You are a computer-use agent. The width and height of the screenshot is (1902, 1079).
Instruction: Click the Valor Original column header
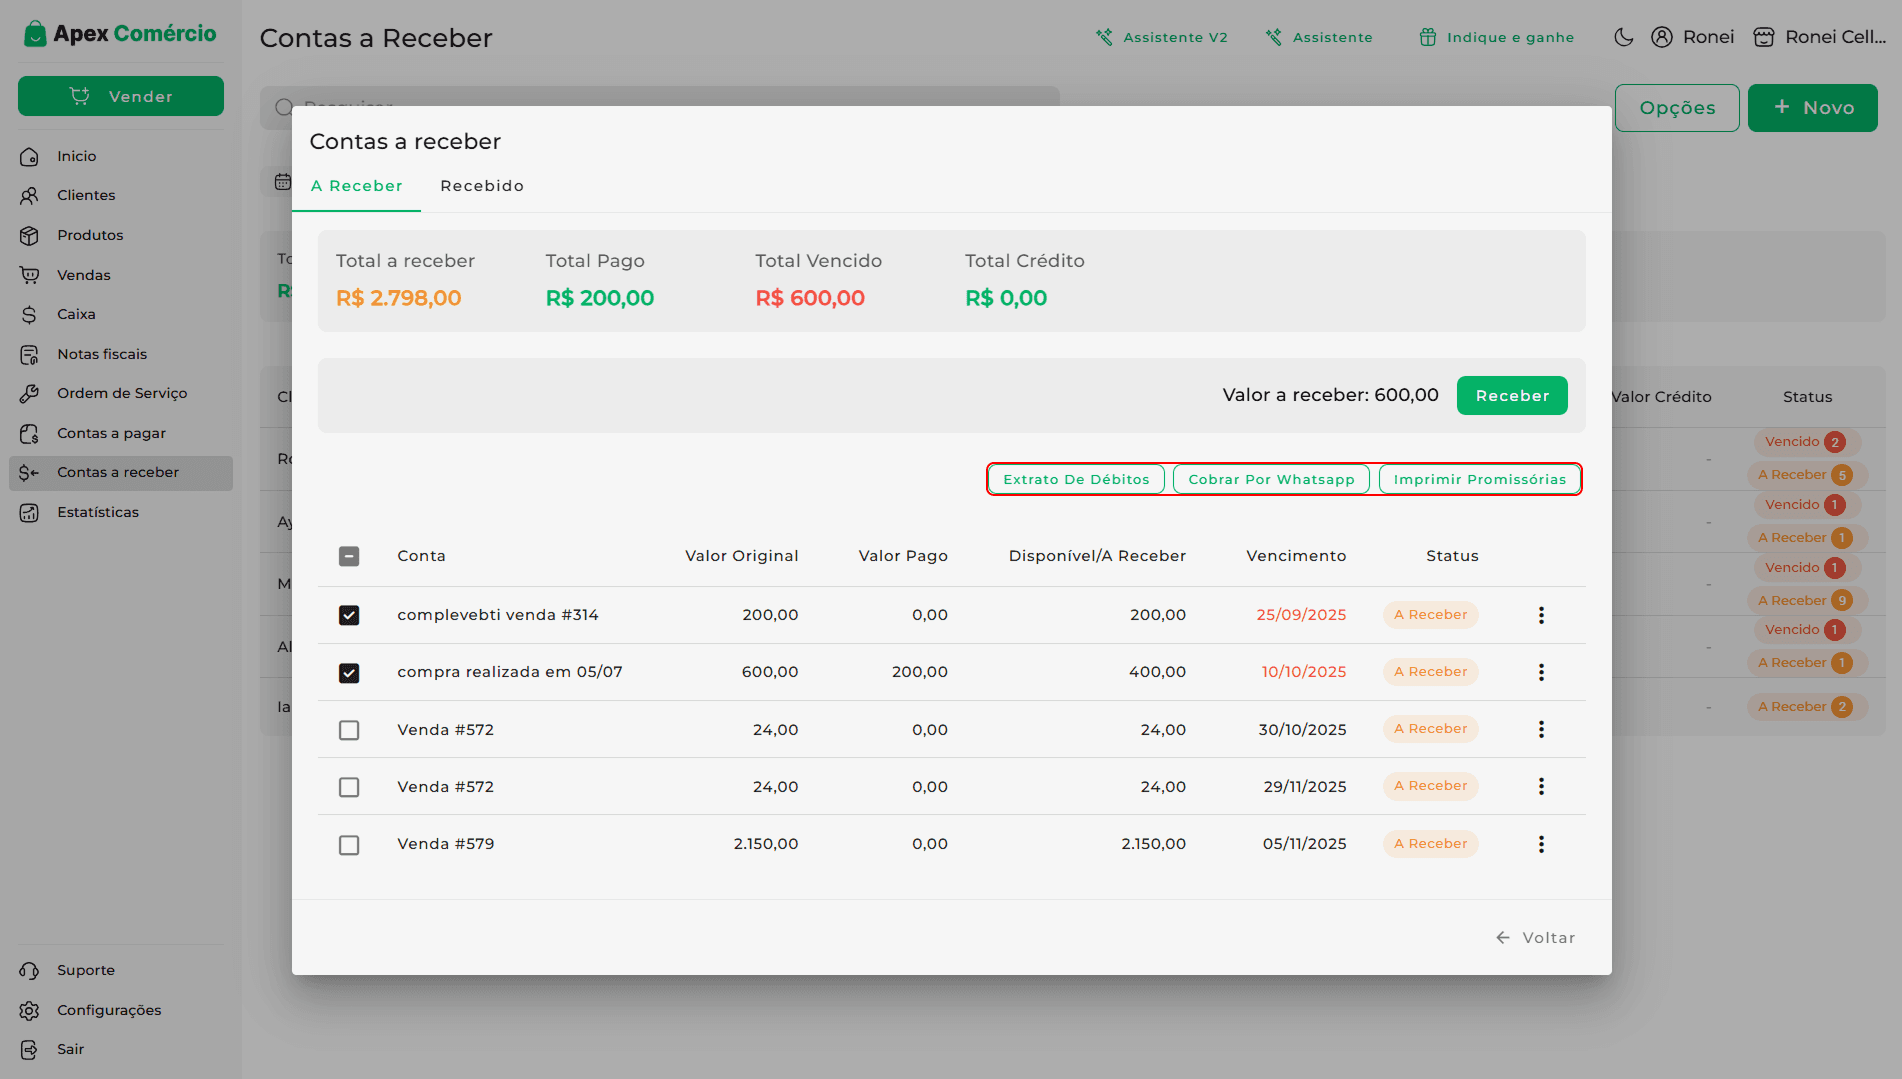pos(741,556)
